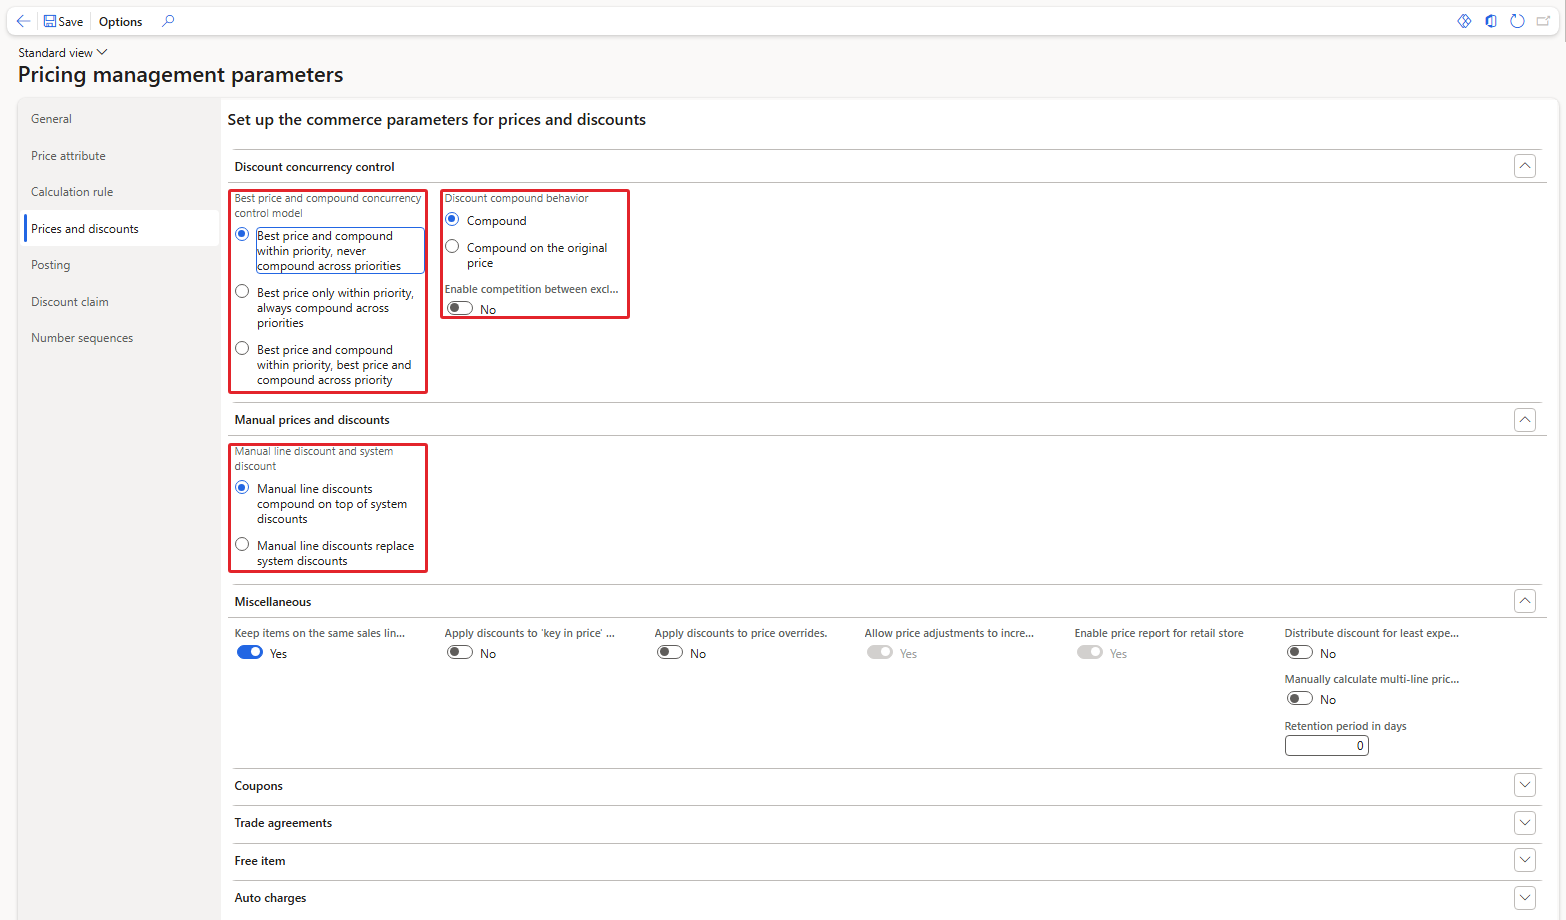This screenshot has height=920, width=1566.
Task: Select 'best price and compound across priority' option
Action: 242,348
